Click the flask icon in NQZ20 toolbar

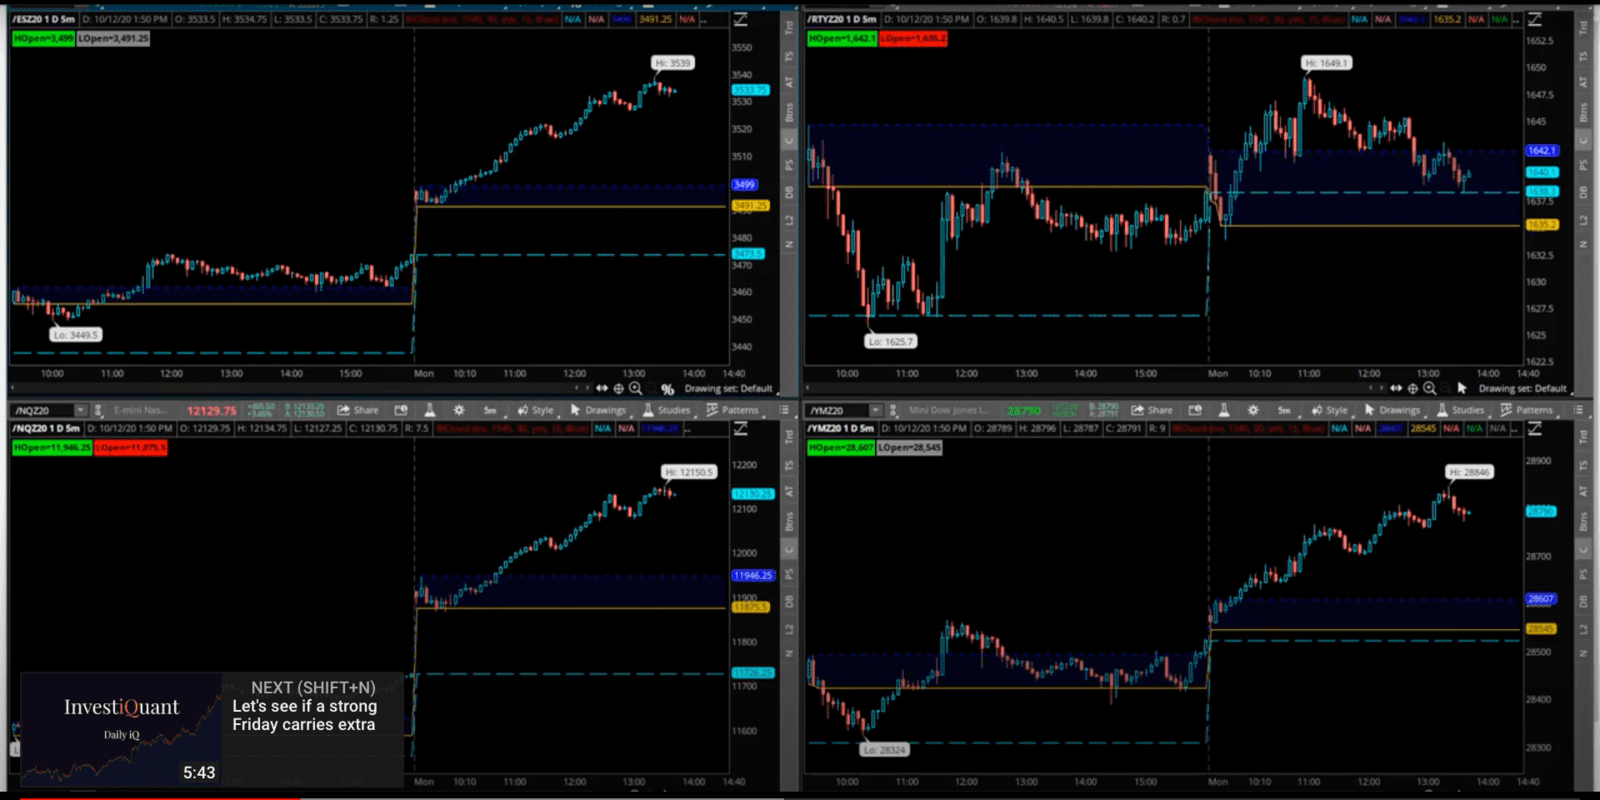(430, 410)
